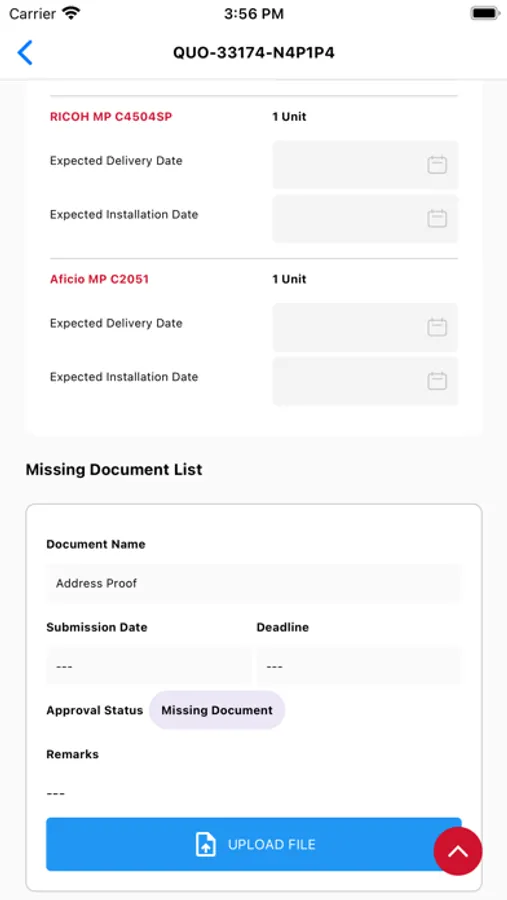Image resolution: width=507 pixels, height=900 pixels.
Task: Open calendar icon for RICOH Expected Installation Date
Action: coord(437,219)
